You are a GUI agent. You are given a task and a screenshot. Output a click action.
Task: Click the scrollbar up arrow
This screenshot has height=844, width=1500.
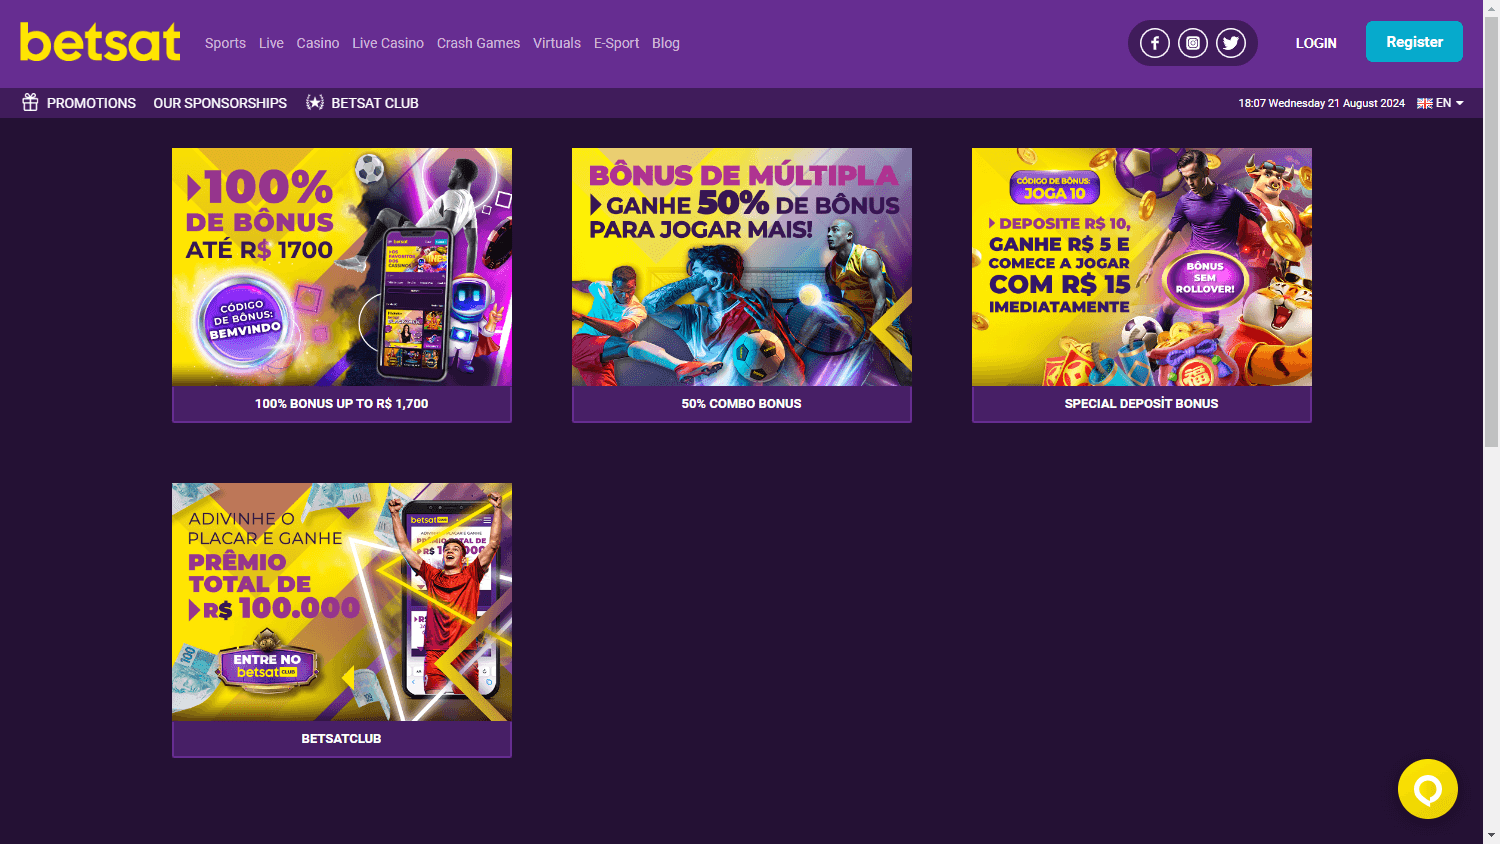[x=1491, y=8]
